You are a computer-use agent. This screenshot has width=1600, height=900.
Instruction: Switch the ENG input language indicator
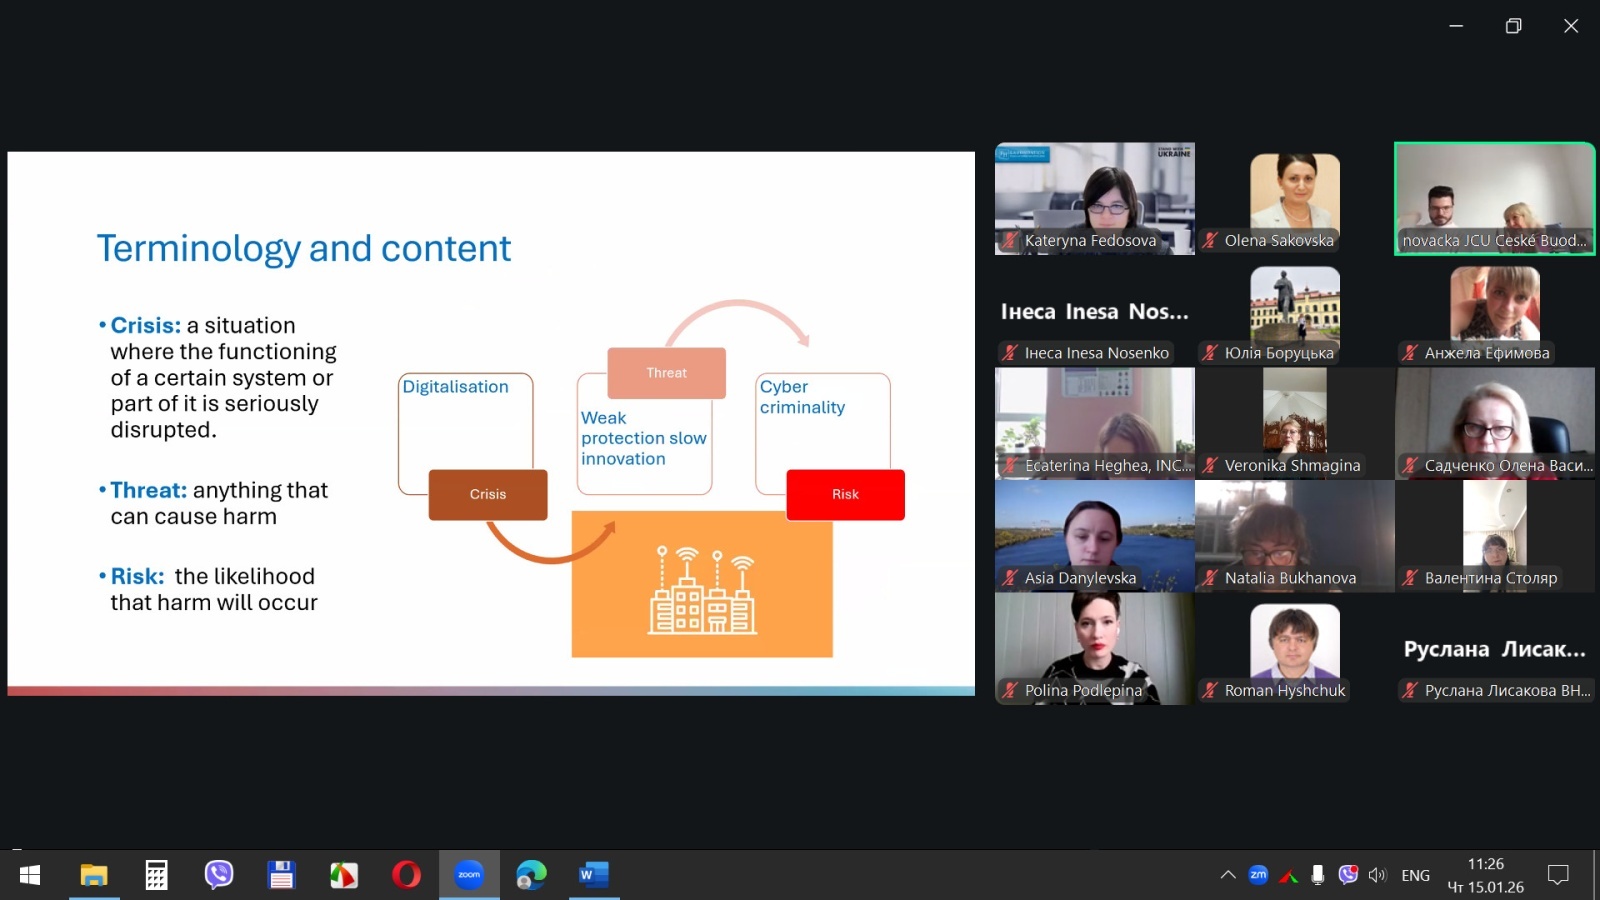tap(1415, 875)
